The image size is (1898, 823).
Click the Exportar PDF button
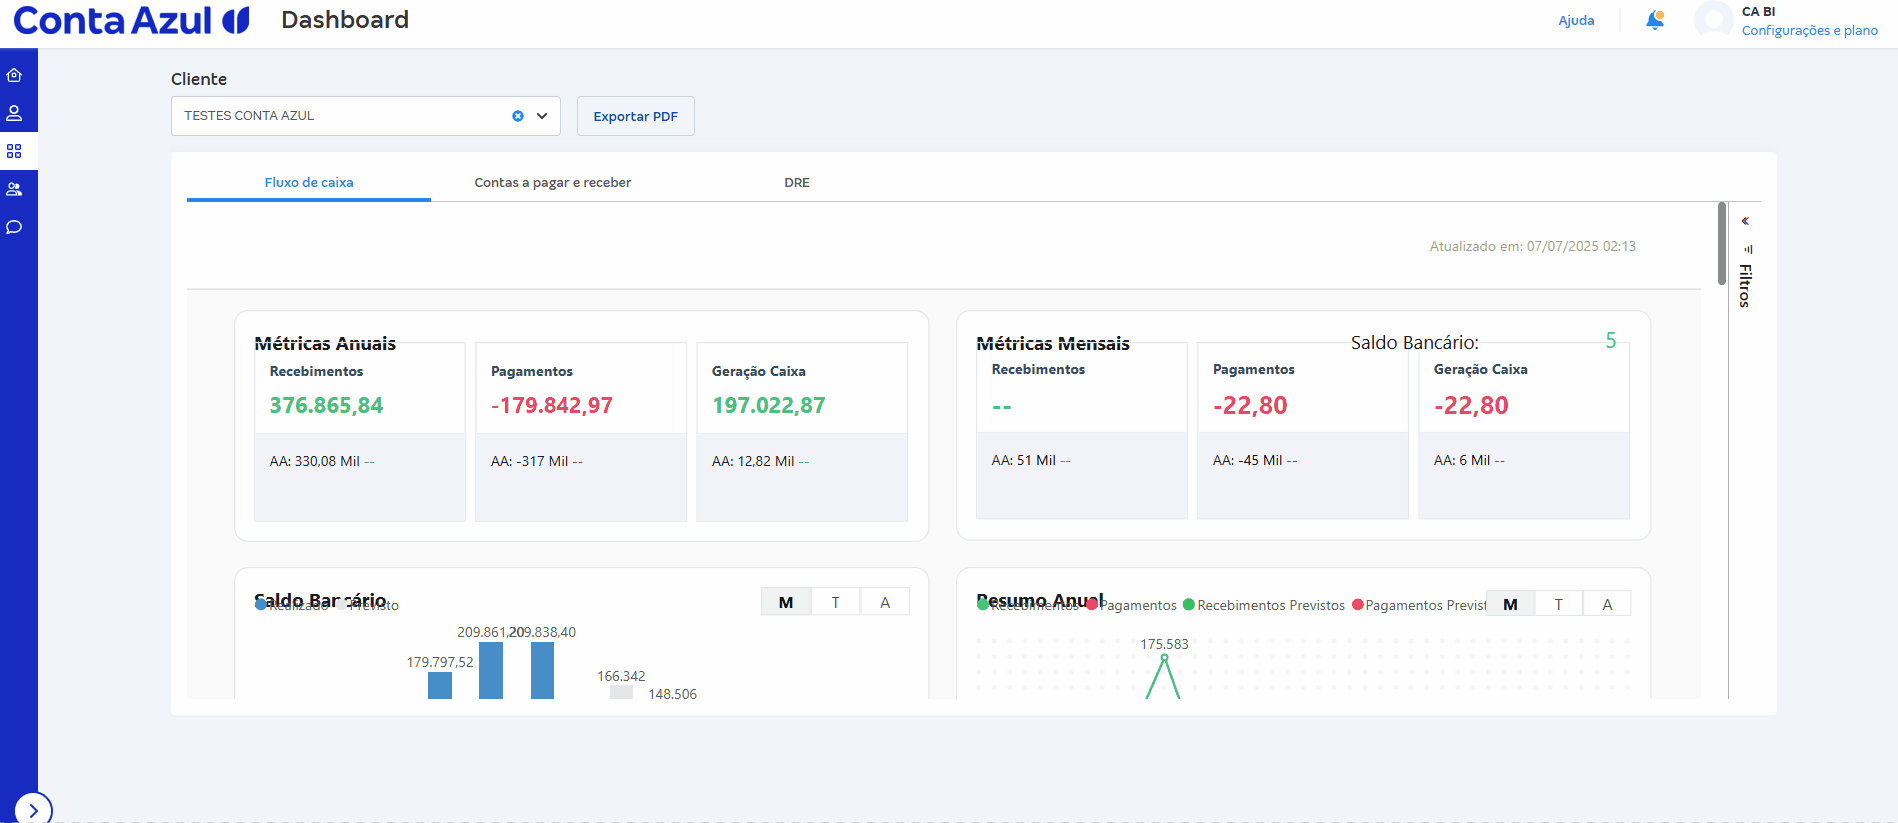[x=635, y=116]
